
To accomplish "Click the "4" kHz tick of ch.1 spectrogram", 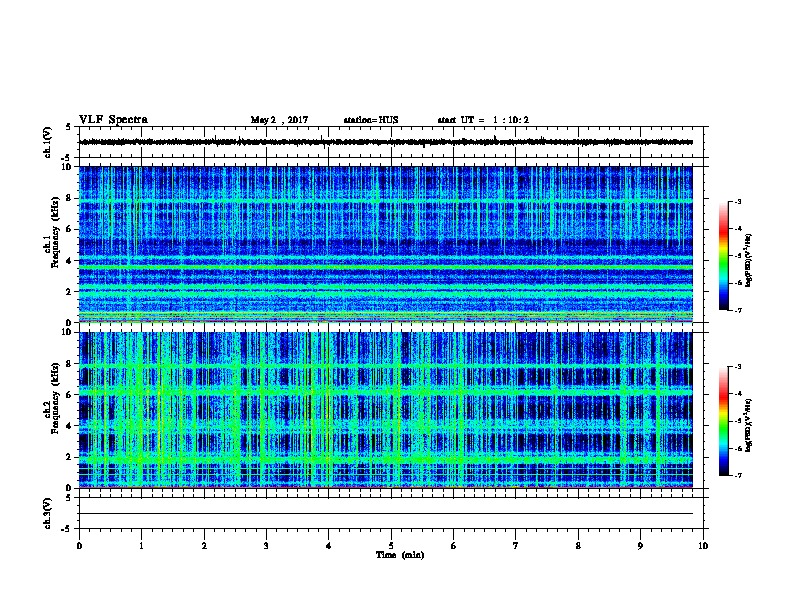I will [68, 261].
